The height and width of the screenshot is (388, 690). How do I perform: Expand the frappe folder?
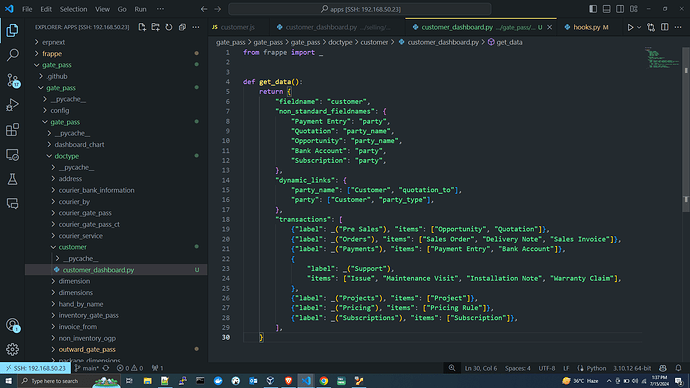pyautogui.click(x=52, y=54)
